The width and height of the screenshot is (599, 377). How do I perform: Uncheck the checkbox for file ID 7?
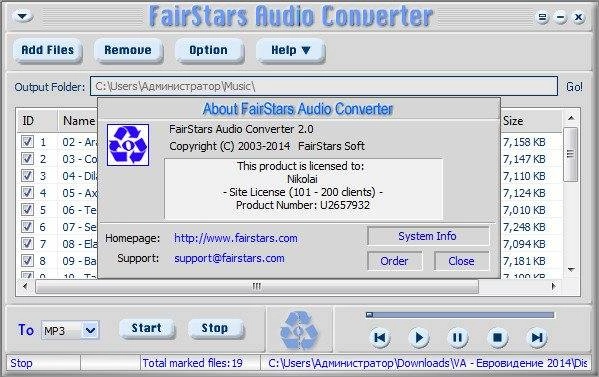pos(27,244)
